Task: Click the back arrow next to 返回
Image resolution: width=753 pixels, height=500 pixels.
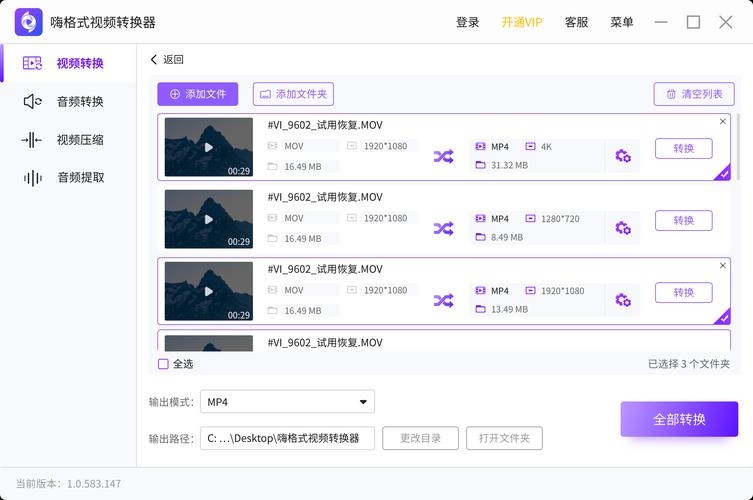Action: [154, 60]
